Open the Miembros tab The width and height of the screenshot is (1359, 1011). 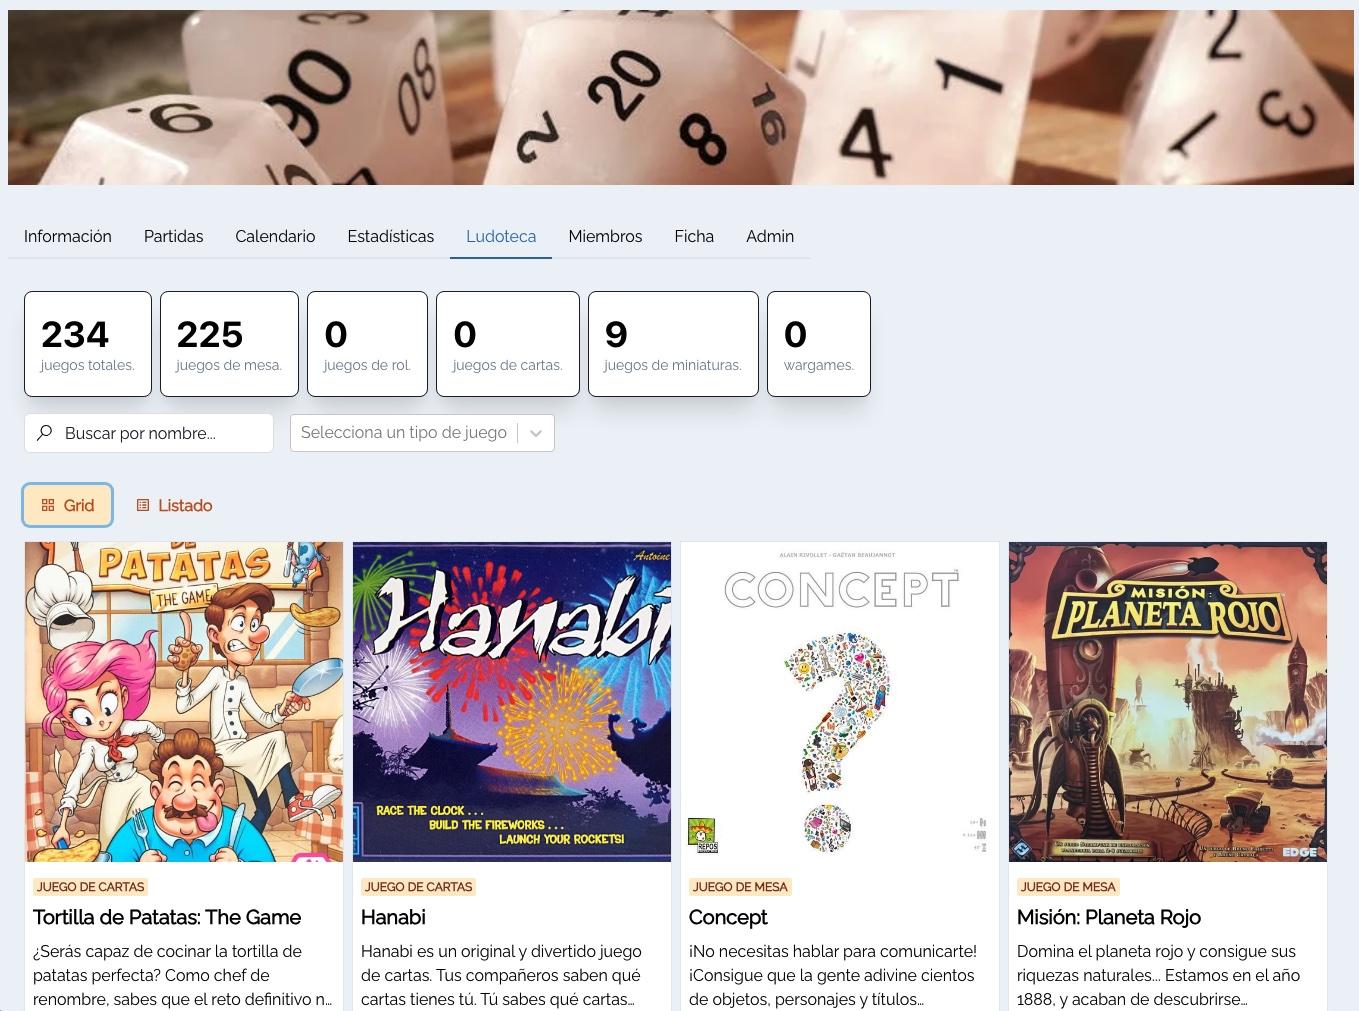605,237
